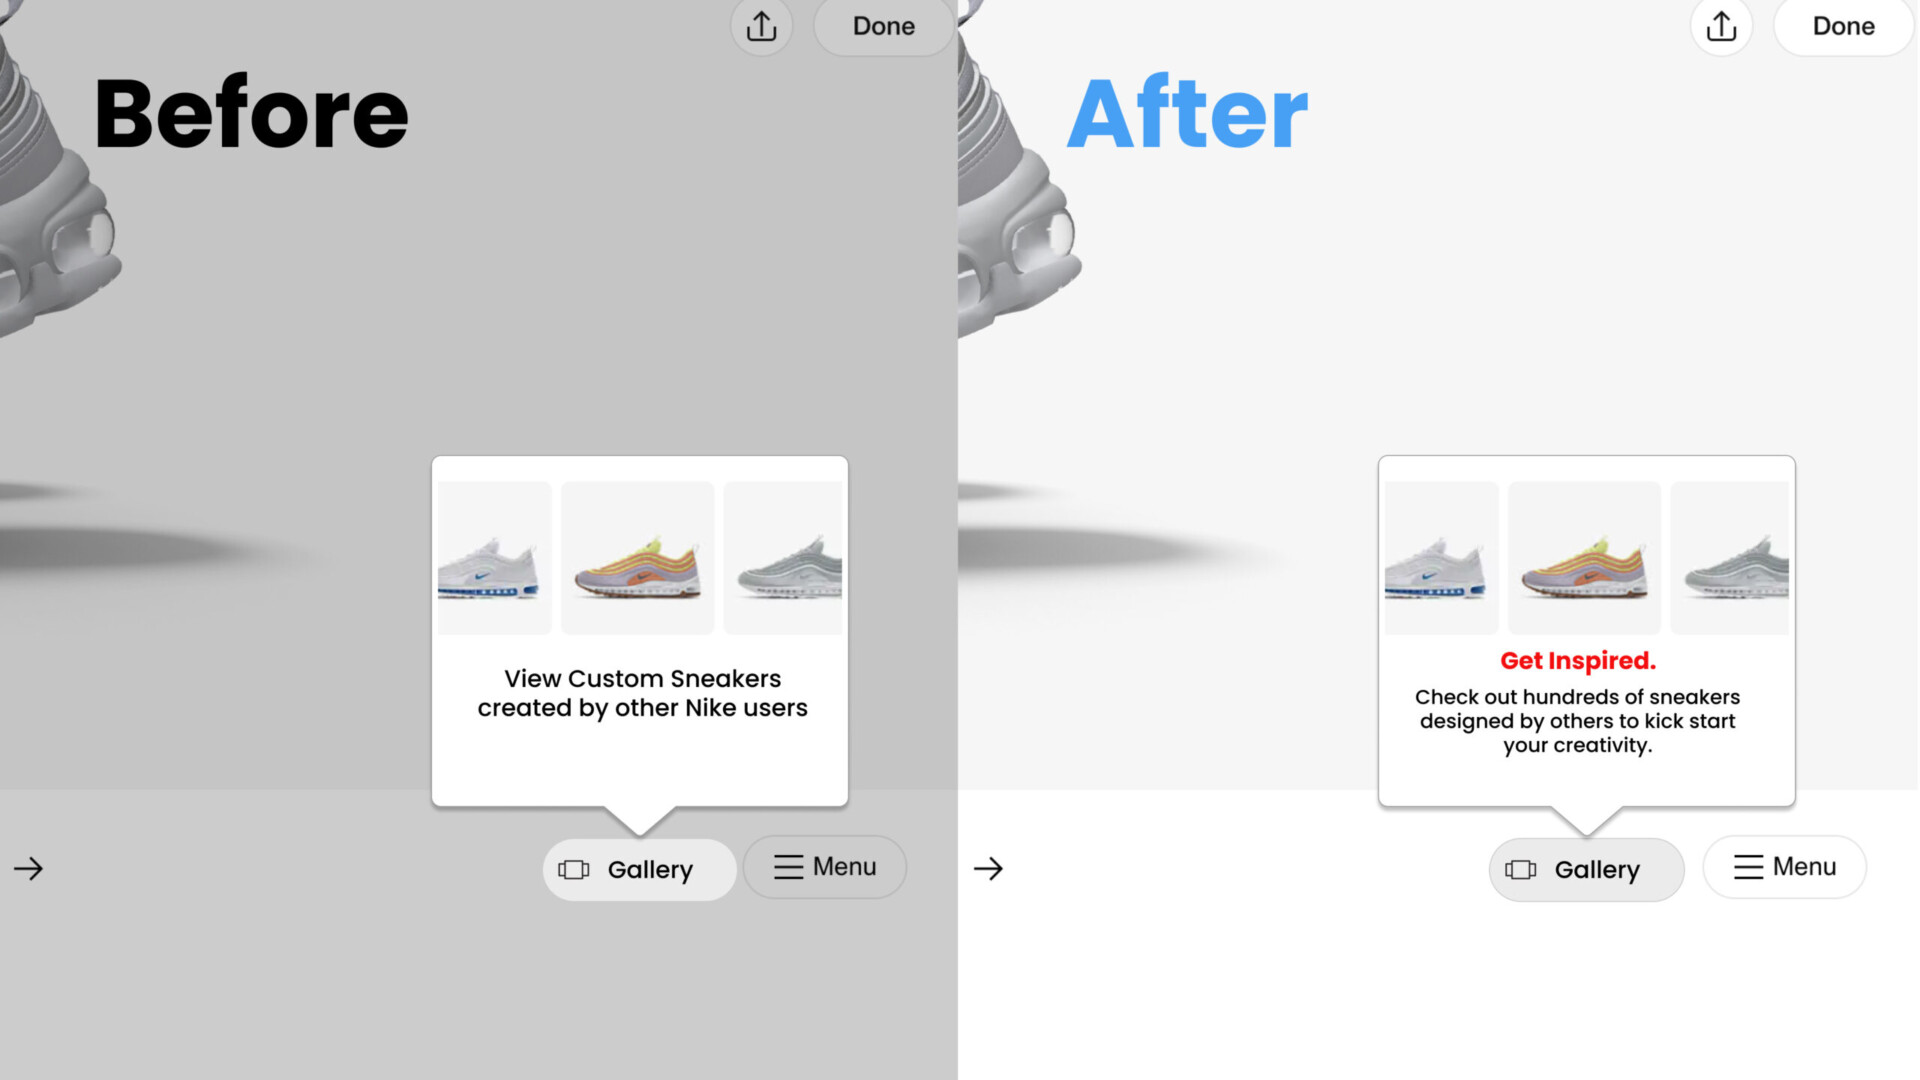The height and width of the screenshot is (1080, 1920).
Task: Select the orange striped sneaker in After popup
Action: (x=1585, y=558)
